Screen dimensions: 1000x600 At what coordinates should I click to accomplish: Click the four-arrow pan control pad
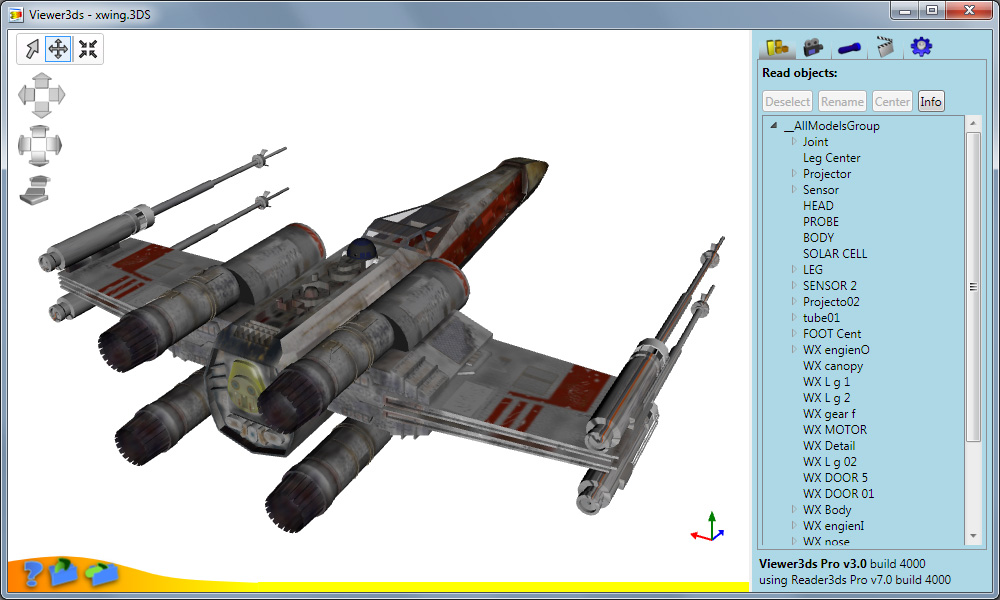coord(41,96)
